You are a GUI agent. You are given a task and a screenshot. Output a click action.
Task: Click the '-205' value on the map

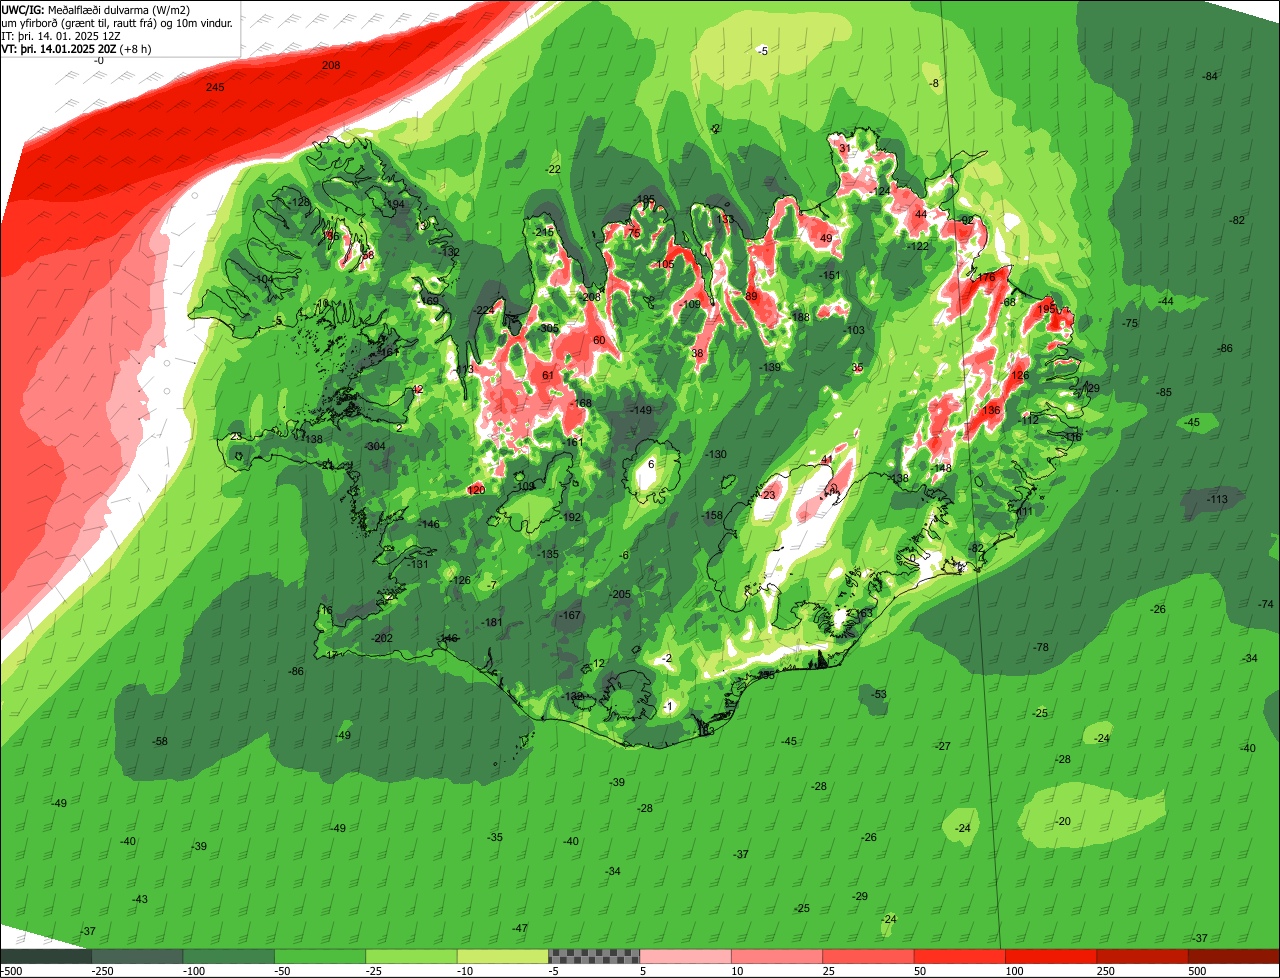tap(620, 594)
